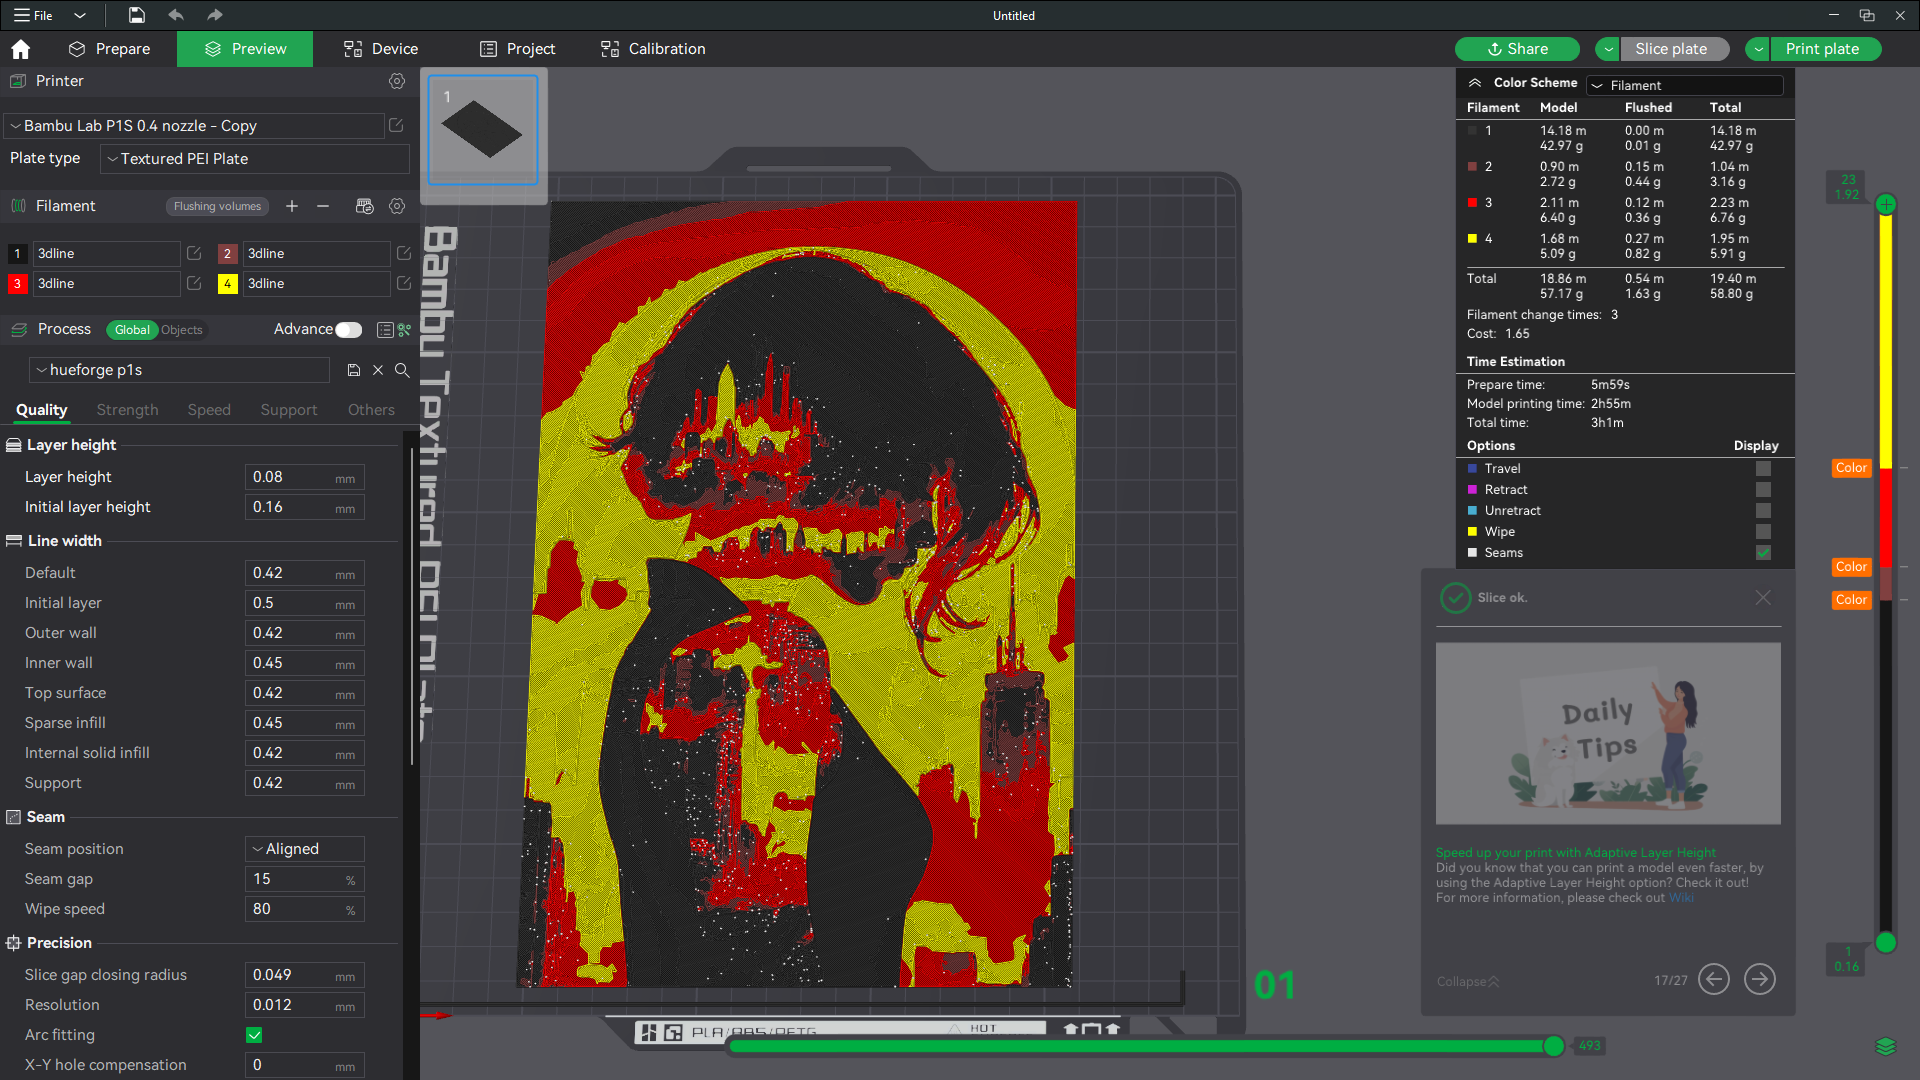Open AMS filament sync icon
The height and width of the screenshot is (1080, 1920).
tap(364, 206)
